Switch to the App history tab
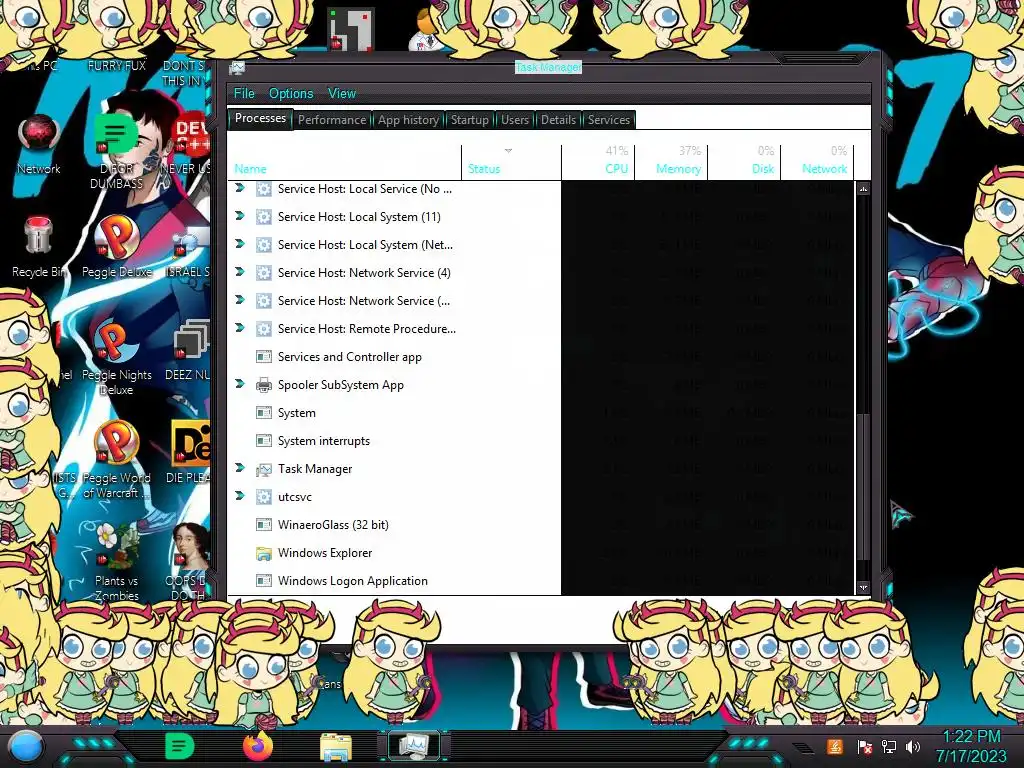The image size is (1024, 768). pyautogui.click(x=408, y=120)
